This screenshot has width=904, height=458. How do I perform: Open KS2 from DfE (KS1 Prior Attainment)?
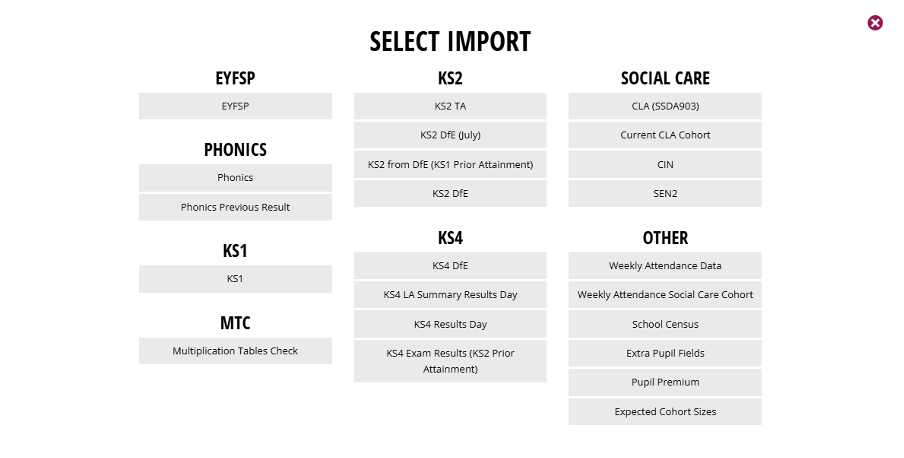pyautogui.click(x=450, y=164)
